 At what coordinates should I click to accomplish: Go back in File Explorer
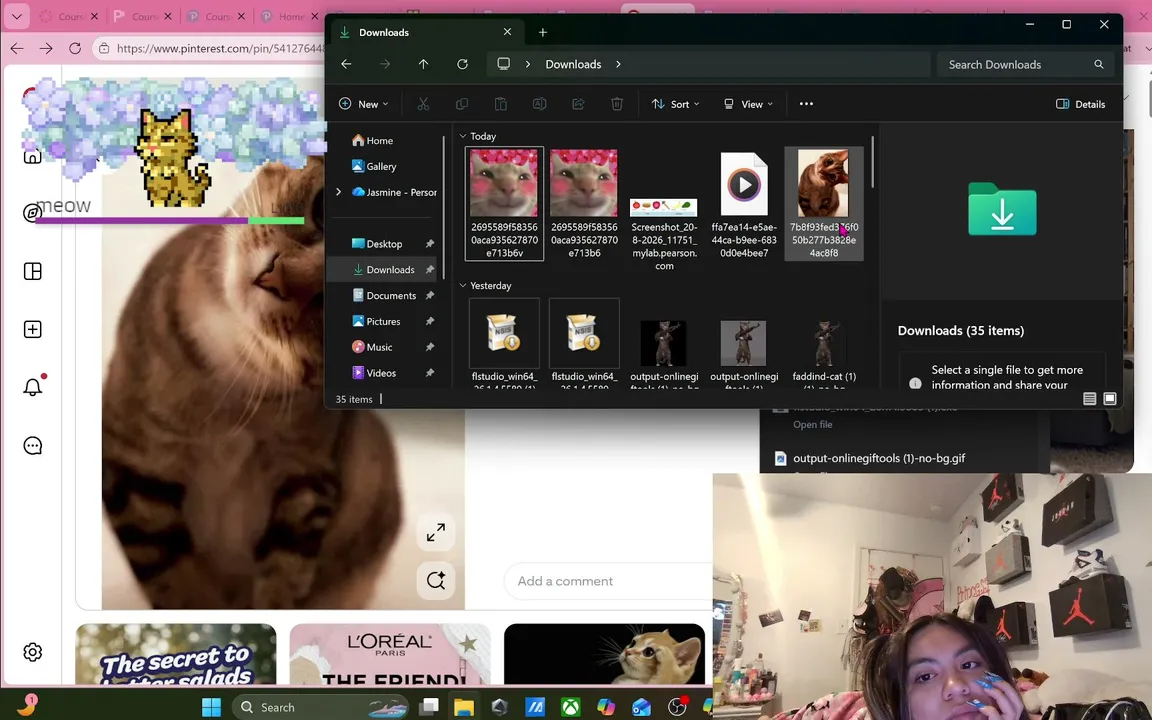[346, 64]
